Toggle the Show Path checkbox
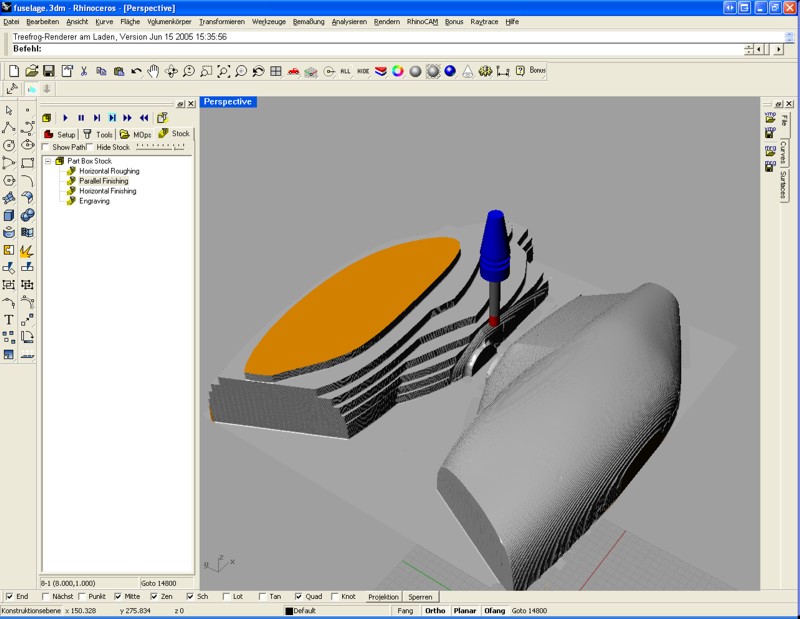The height and width of the screenshot is (619, 800). (45, 147)
